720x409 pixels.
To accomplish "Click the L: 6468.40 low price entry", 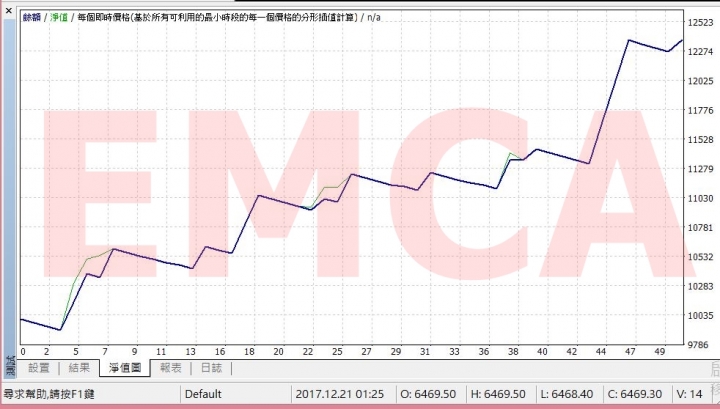I will 567,394.
